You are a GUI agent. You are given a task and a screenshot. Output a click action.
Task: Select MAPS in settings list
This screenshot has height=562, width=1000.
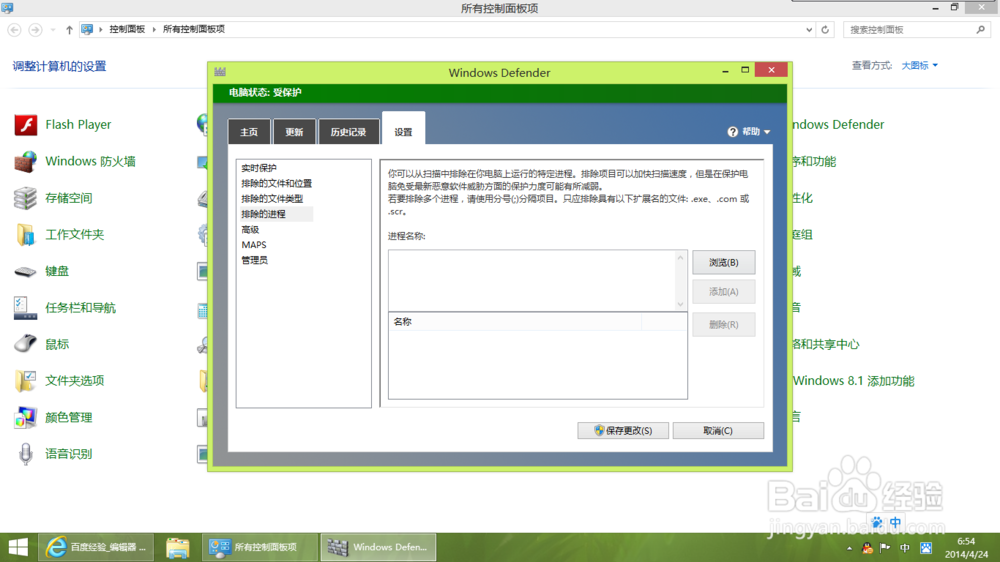[254, 244]
